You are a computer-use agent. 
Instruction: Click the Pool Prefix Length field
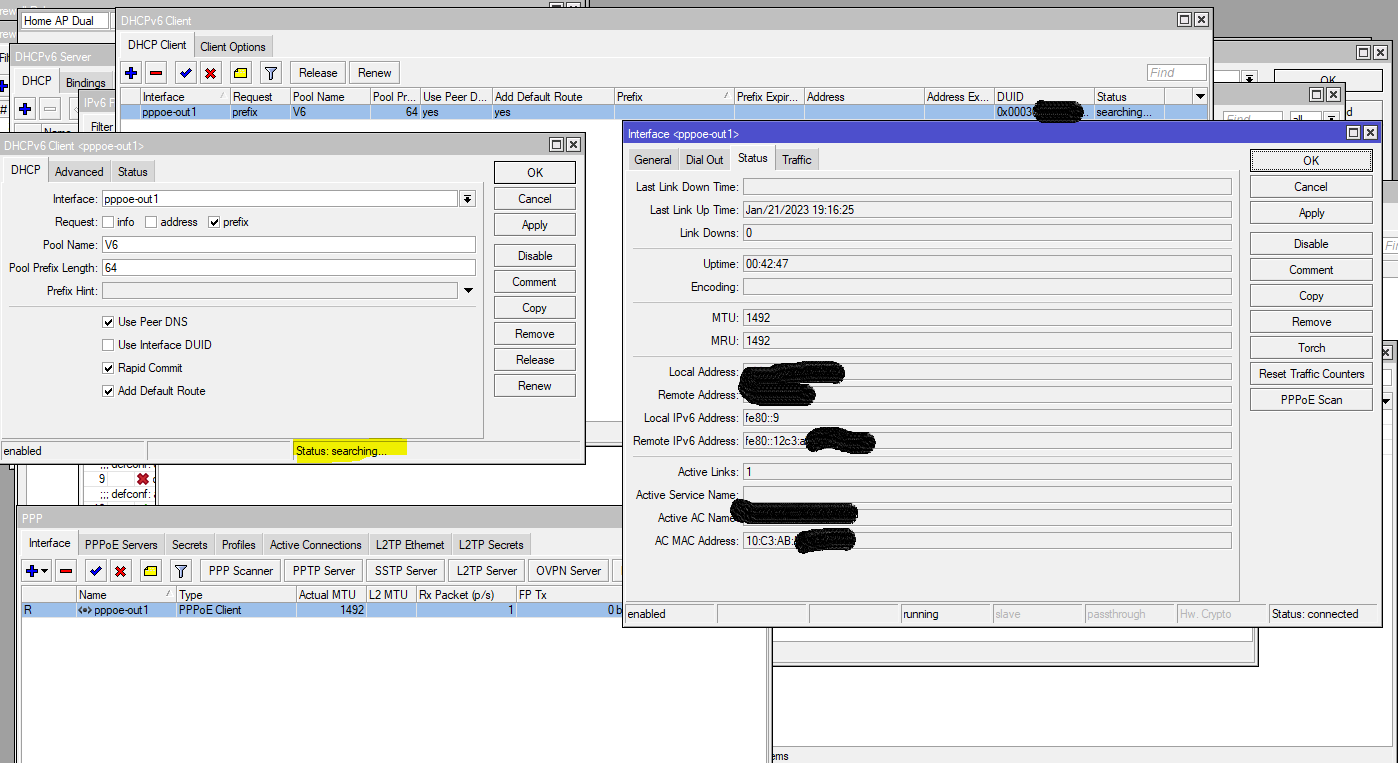pyautogui.click(x=289, y=268)
